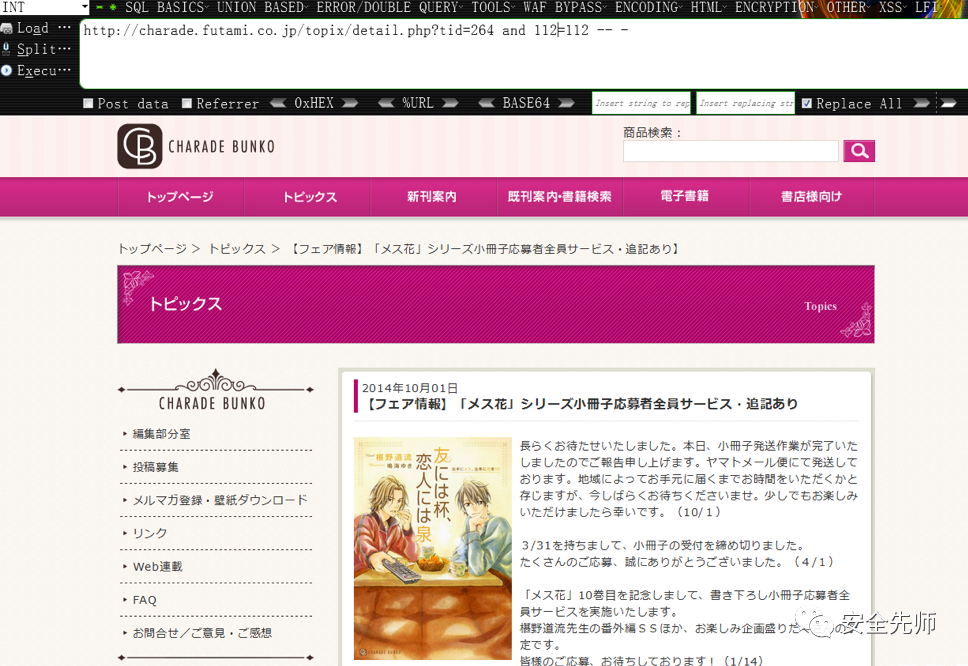This screenshot has width=968, height=666.
Task: Click the green minus icon in HackBar
Action: (99, 7)
